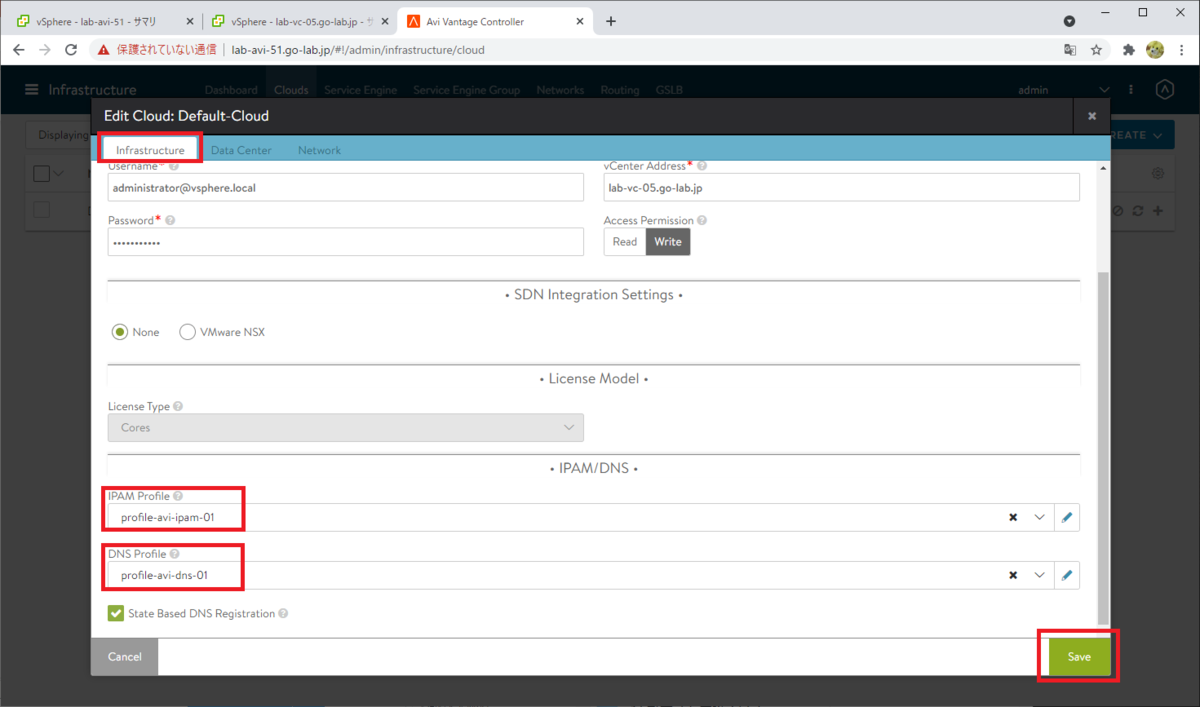The width and height of the screenshot is (1200, 707).
Task: Close the Edit Cloud dialog with X
Action: [x=1092, y=116]
